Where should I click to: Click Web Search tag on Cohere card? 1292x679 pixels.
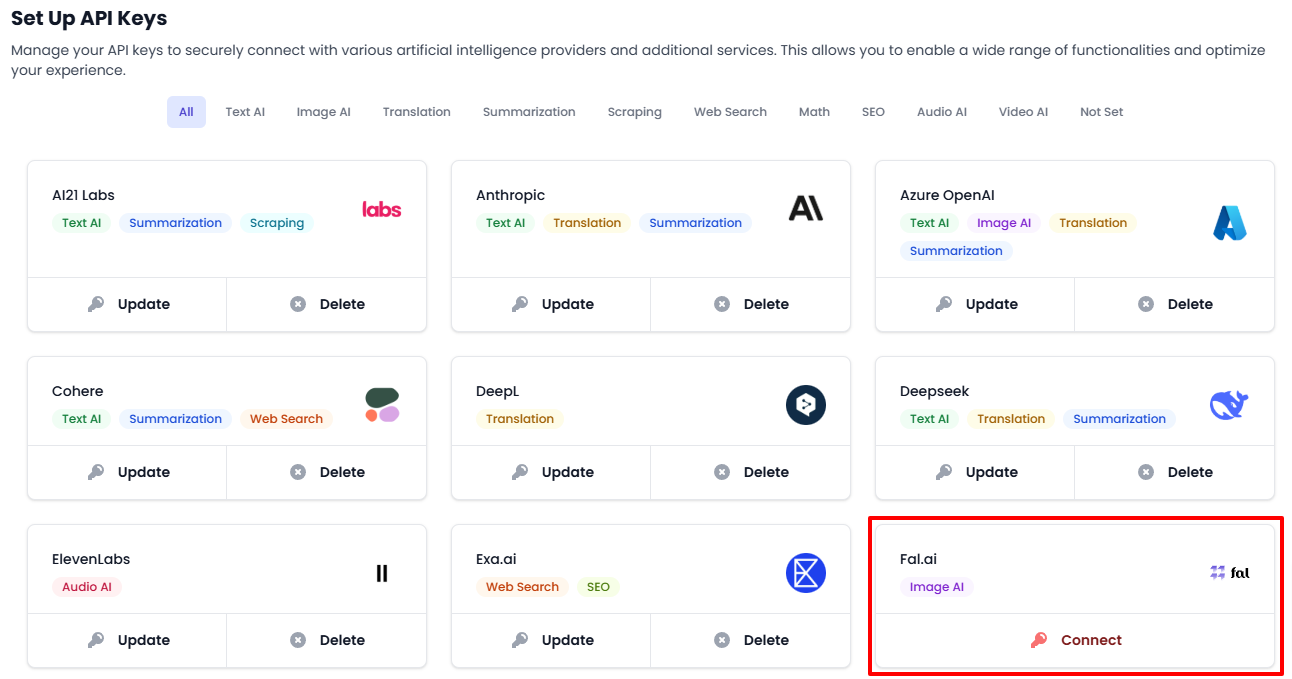286,419
